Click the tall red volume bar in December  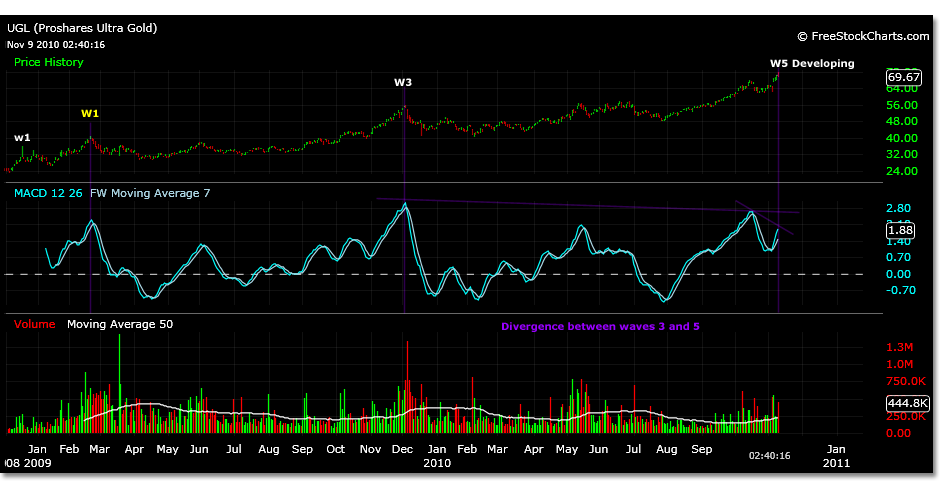point(407,387)
